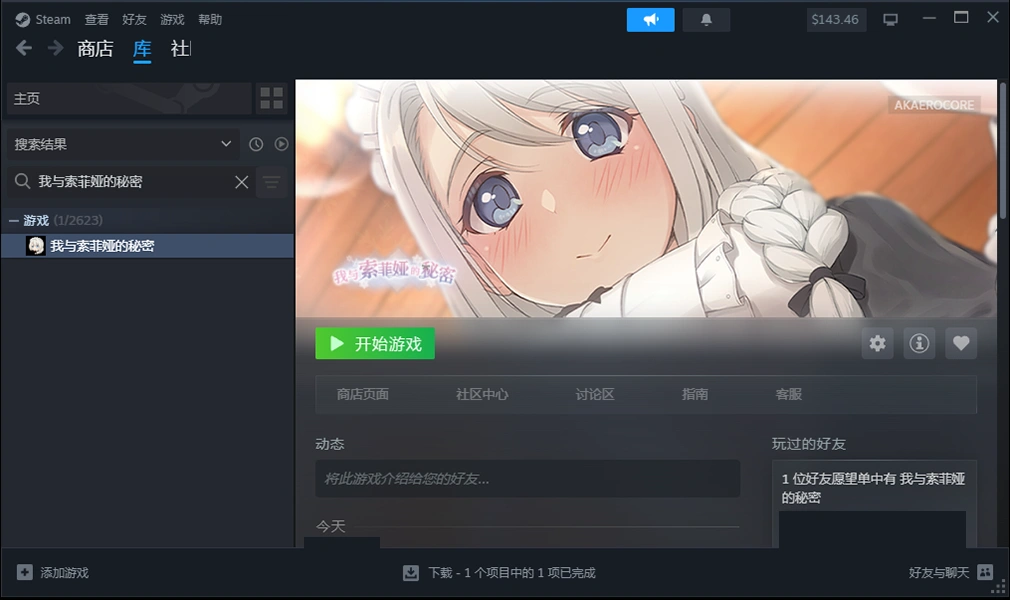Open the 客服 link

coord(788,394)
